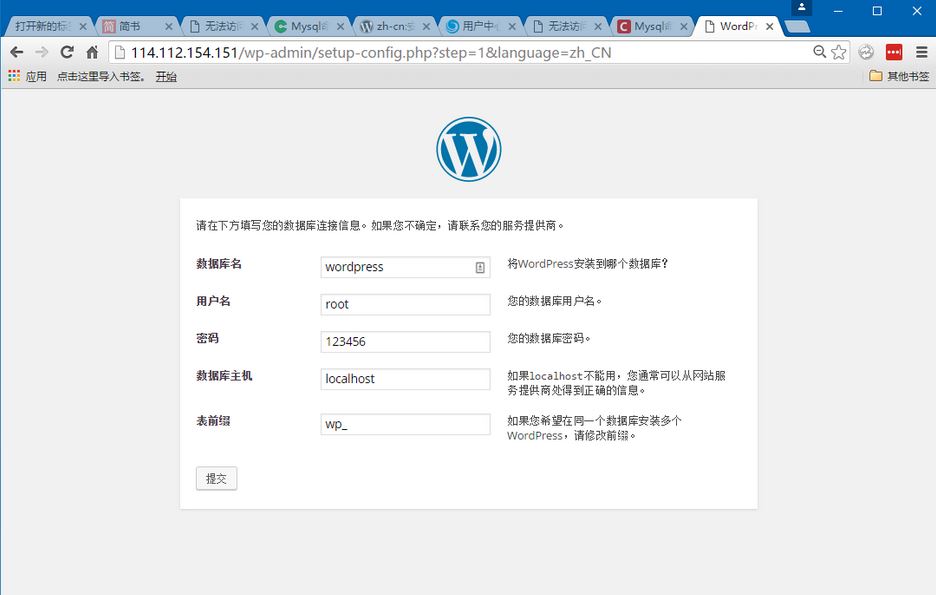Bookmark this page with the star icon
The width and height of the screenshot is (936, 595).
[x=839, y=53]
